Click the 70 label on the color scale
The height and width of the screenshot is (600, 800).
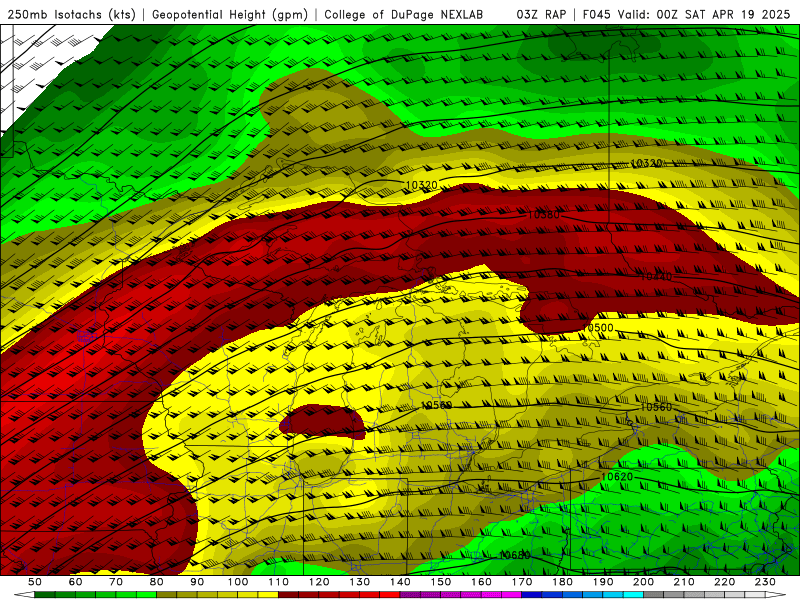116,582
